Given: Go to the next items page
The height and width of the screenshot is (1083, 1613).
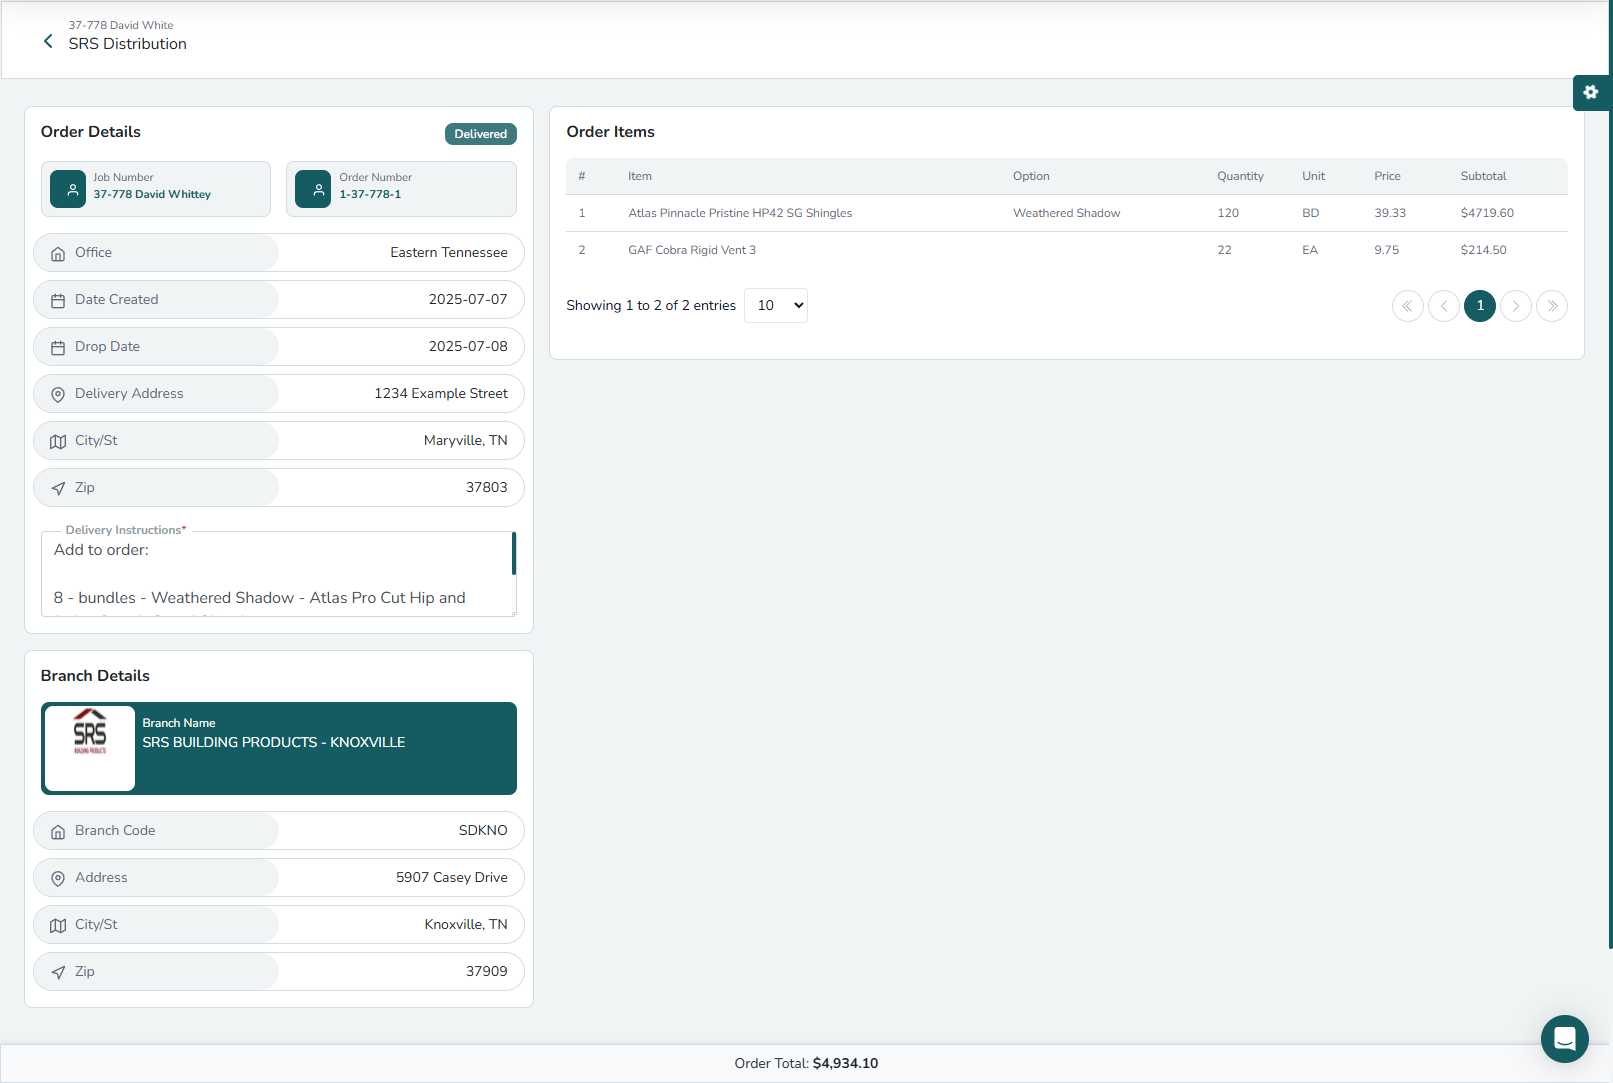Looking at the screenshot, I should tap(1516, 306).
